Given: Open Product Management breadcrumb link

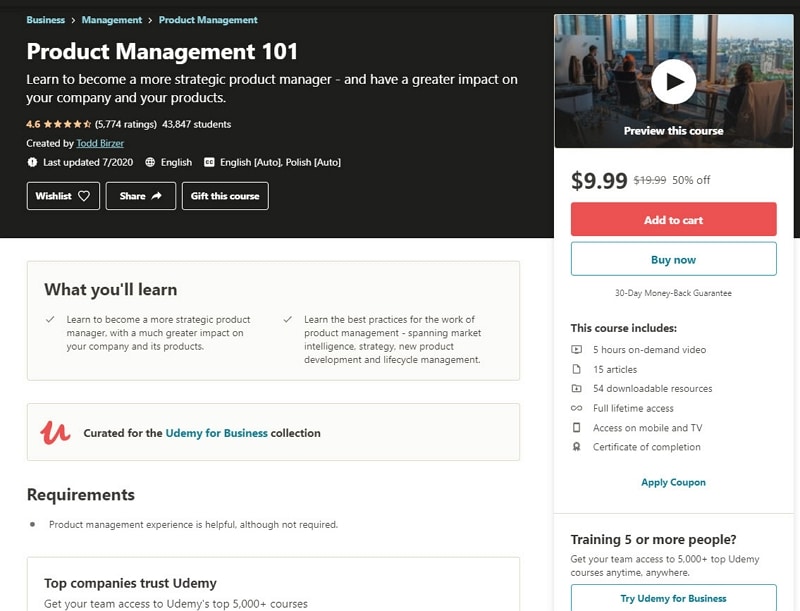Looking at the screenshot, I should click(x=208, y=20).
